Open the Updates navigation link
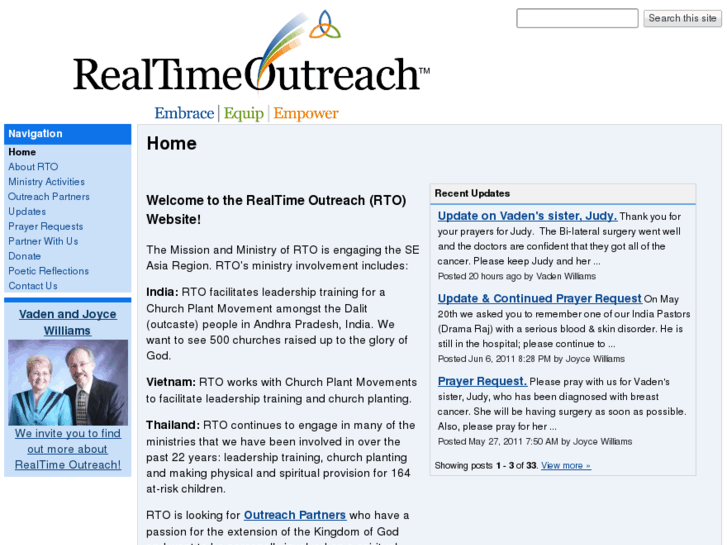 [x=27, y=212]
